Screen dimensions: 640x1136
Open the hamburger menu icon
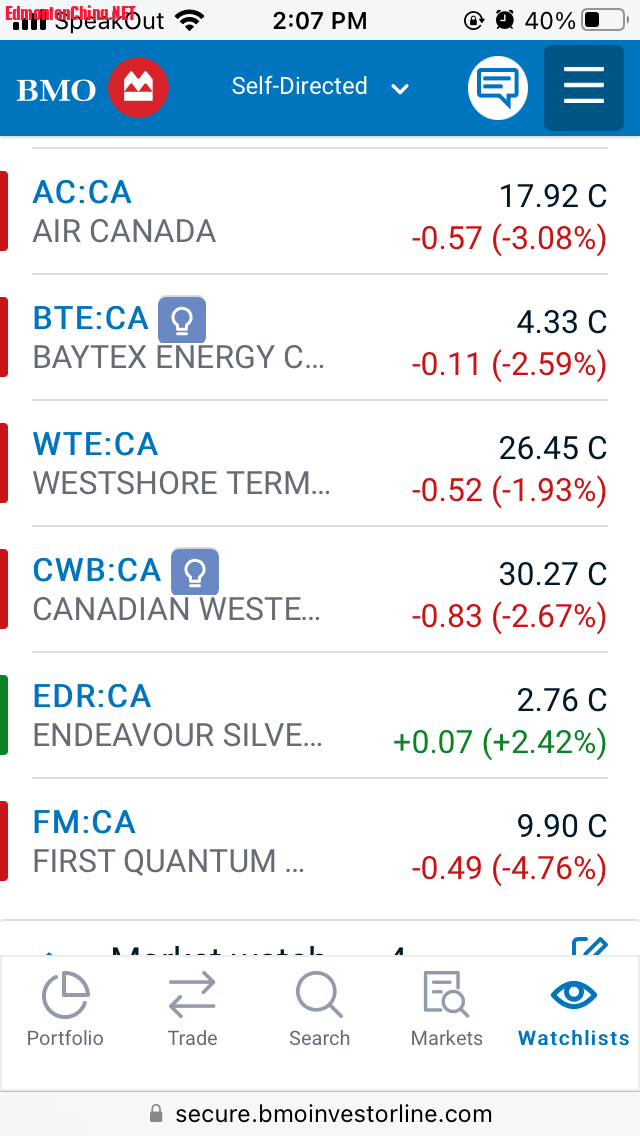pyautogui.click(x=583, y=88)
